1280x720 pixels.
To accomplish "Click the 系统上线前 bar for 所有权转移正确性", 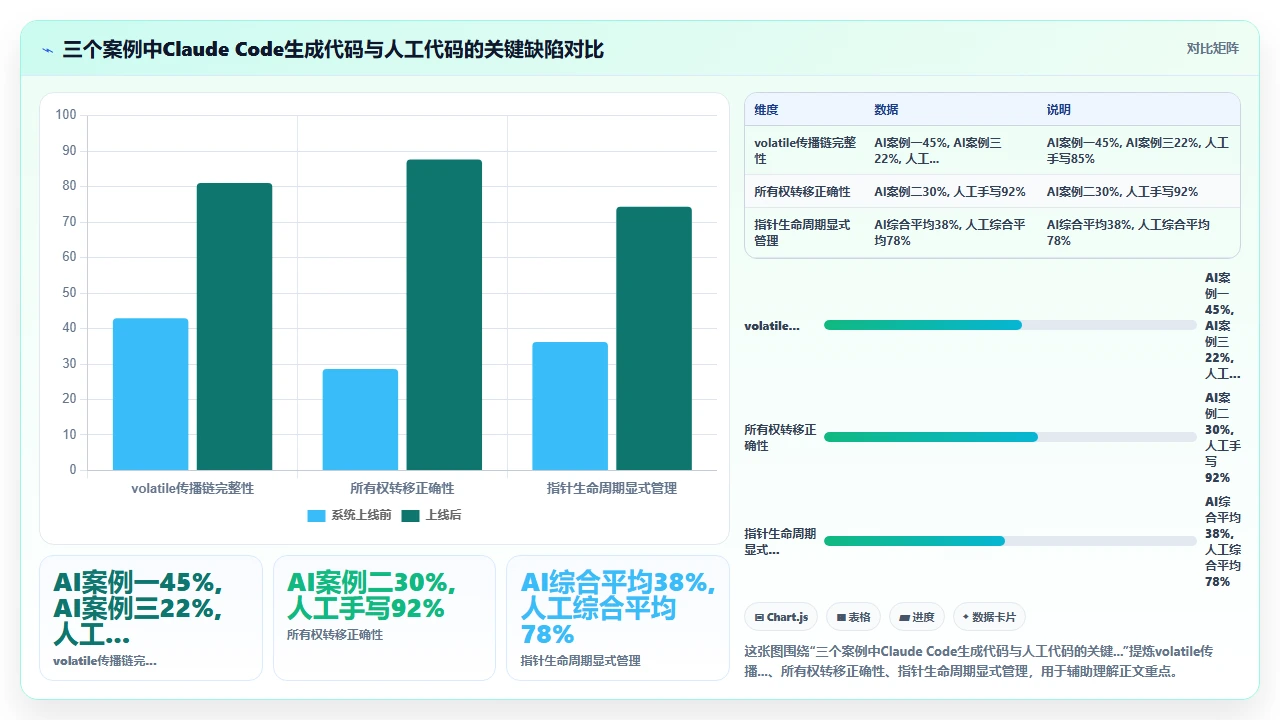I will (360, 420).
